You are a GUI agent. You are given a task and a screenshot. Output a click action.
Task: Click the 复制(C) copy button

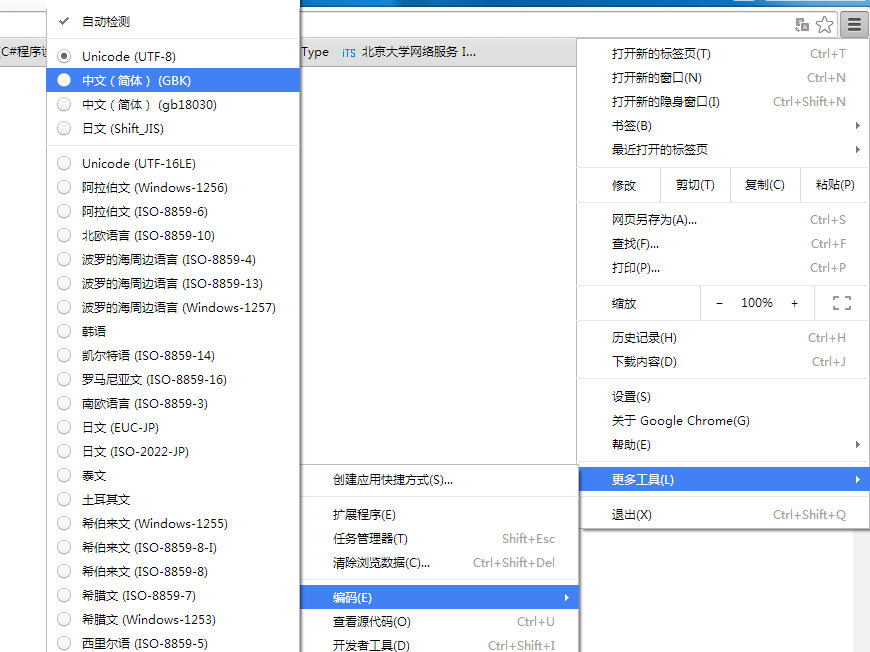tap(765, 185)
